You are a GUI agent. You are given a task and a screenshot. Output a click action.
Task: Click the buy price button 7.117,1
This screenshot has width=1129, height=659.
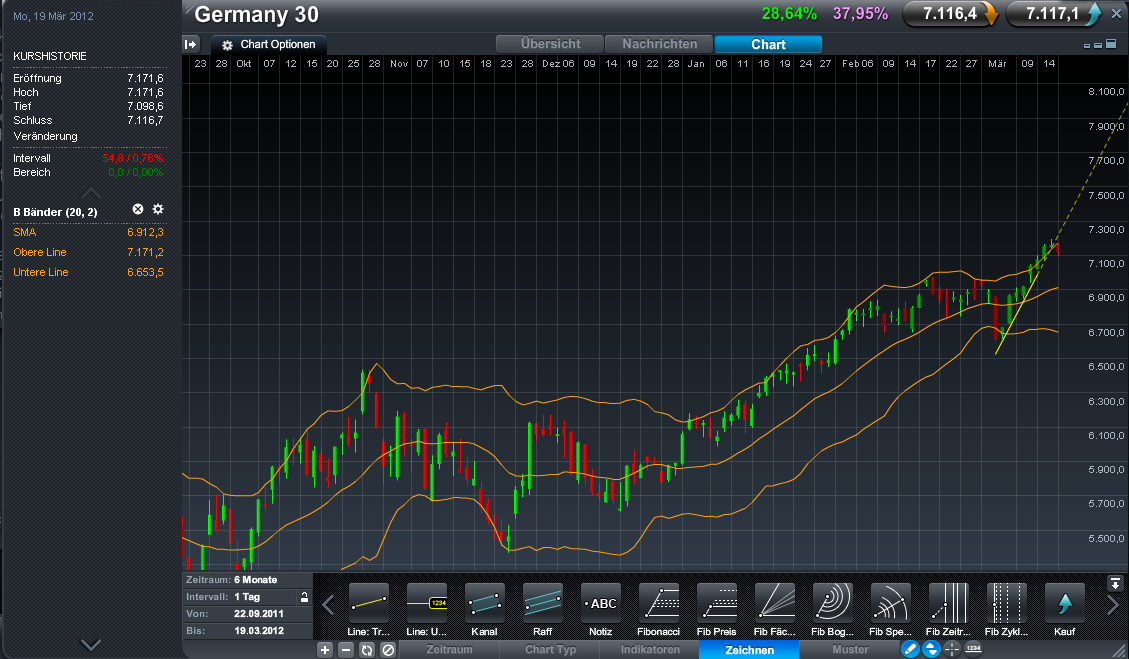1053,14
